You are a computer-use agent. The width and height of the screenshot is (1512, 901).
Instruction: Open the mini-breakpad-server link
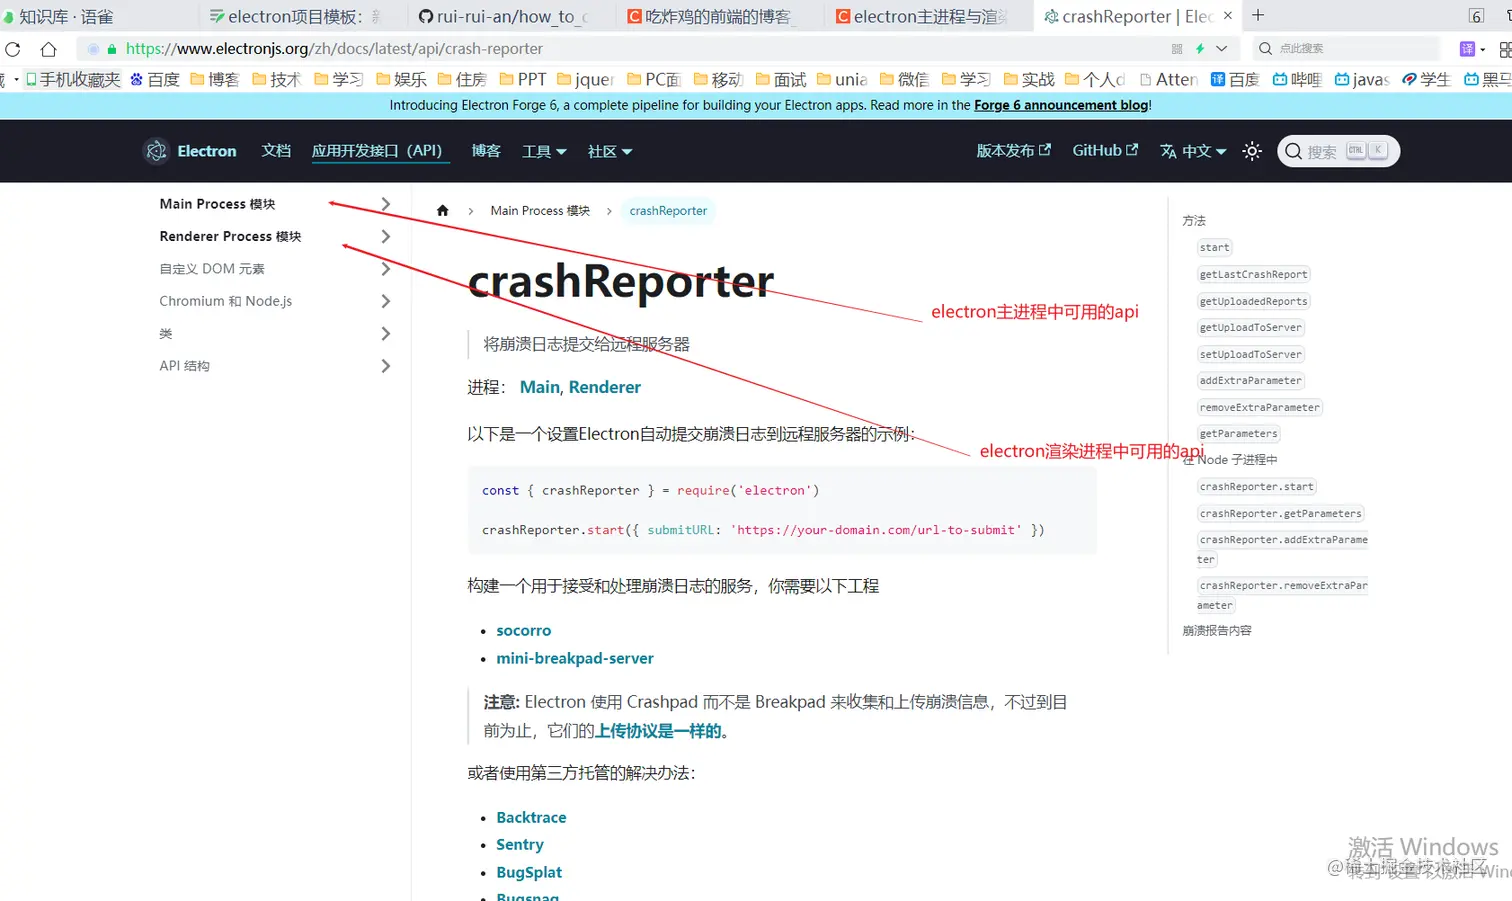point(575,658)
